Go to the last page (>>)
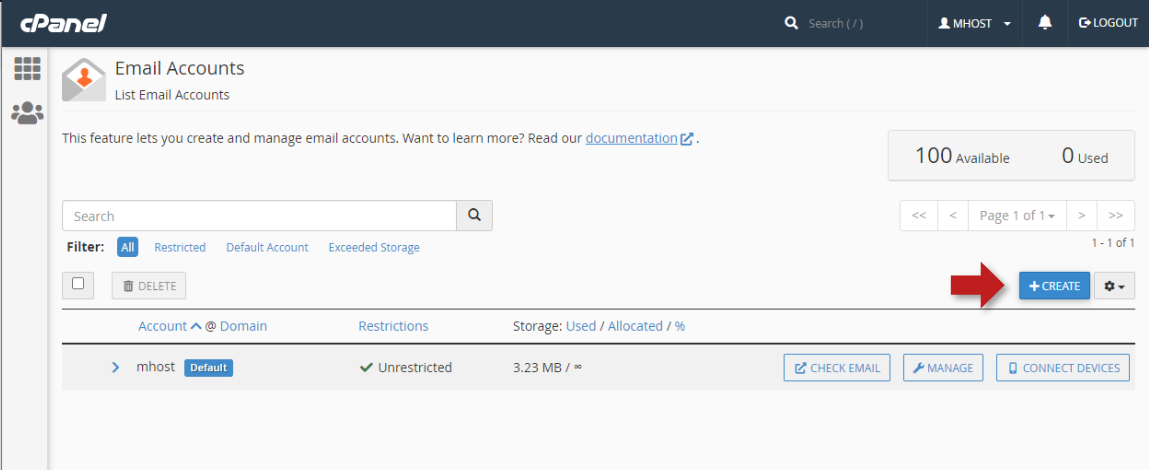This screenshot has width=1149, height=470. tap(1115, 216)
